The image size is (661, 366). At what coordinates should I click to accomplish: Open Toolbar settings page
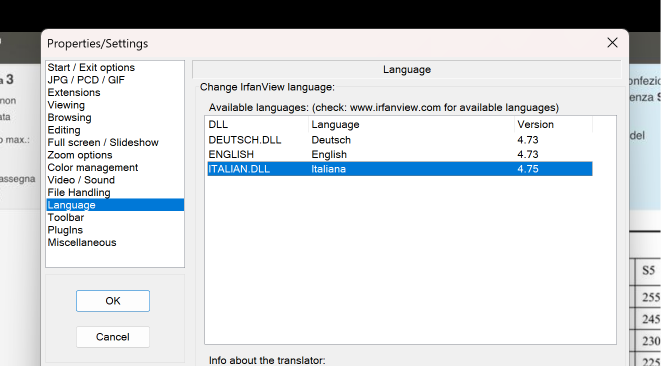tap(115, 218)
